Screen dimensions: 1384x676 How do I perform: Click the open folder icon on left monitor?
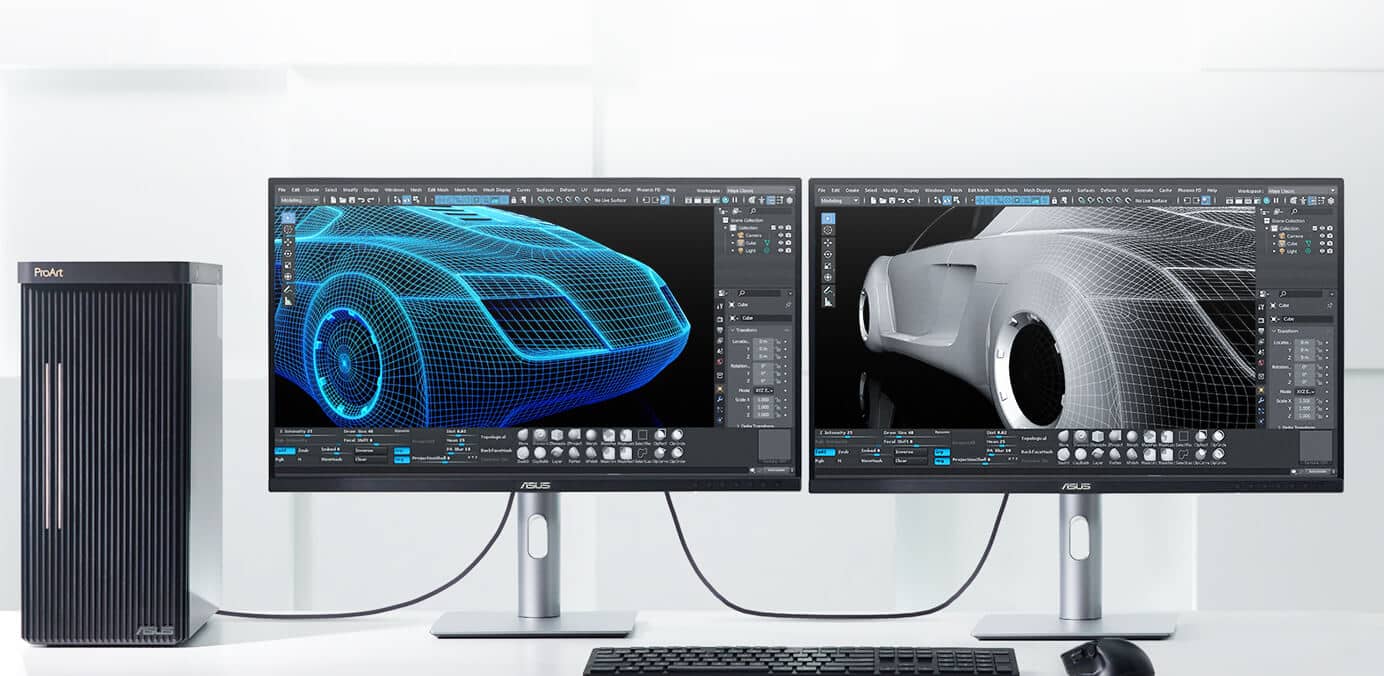pyautogui.click(x=342, y=200)
